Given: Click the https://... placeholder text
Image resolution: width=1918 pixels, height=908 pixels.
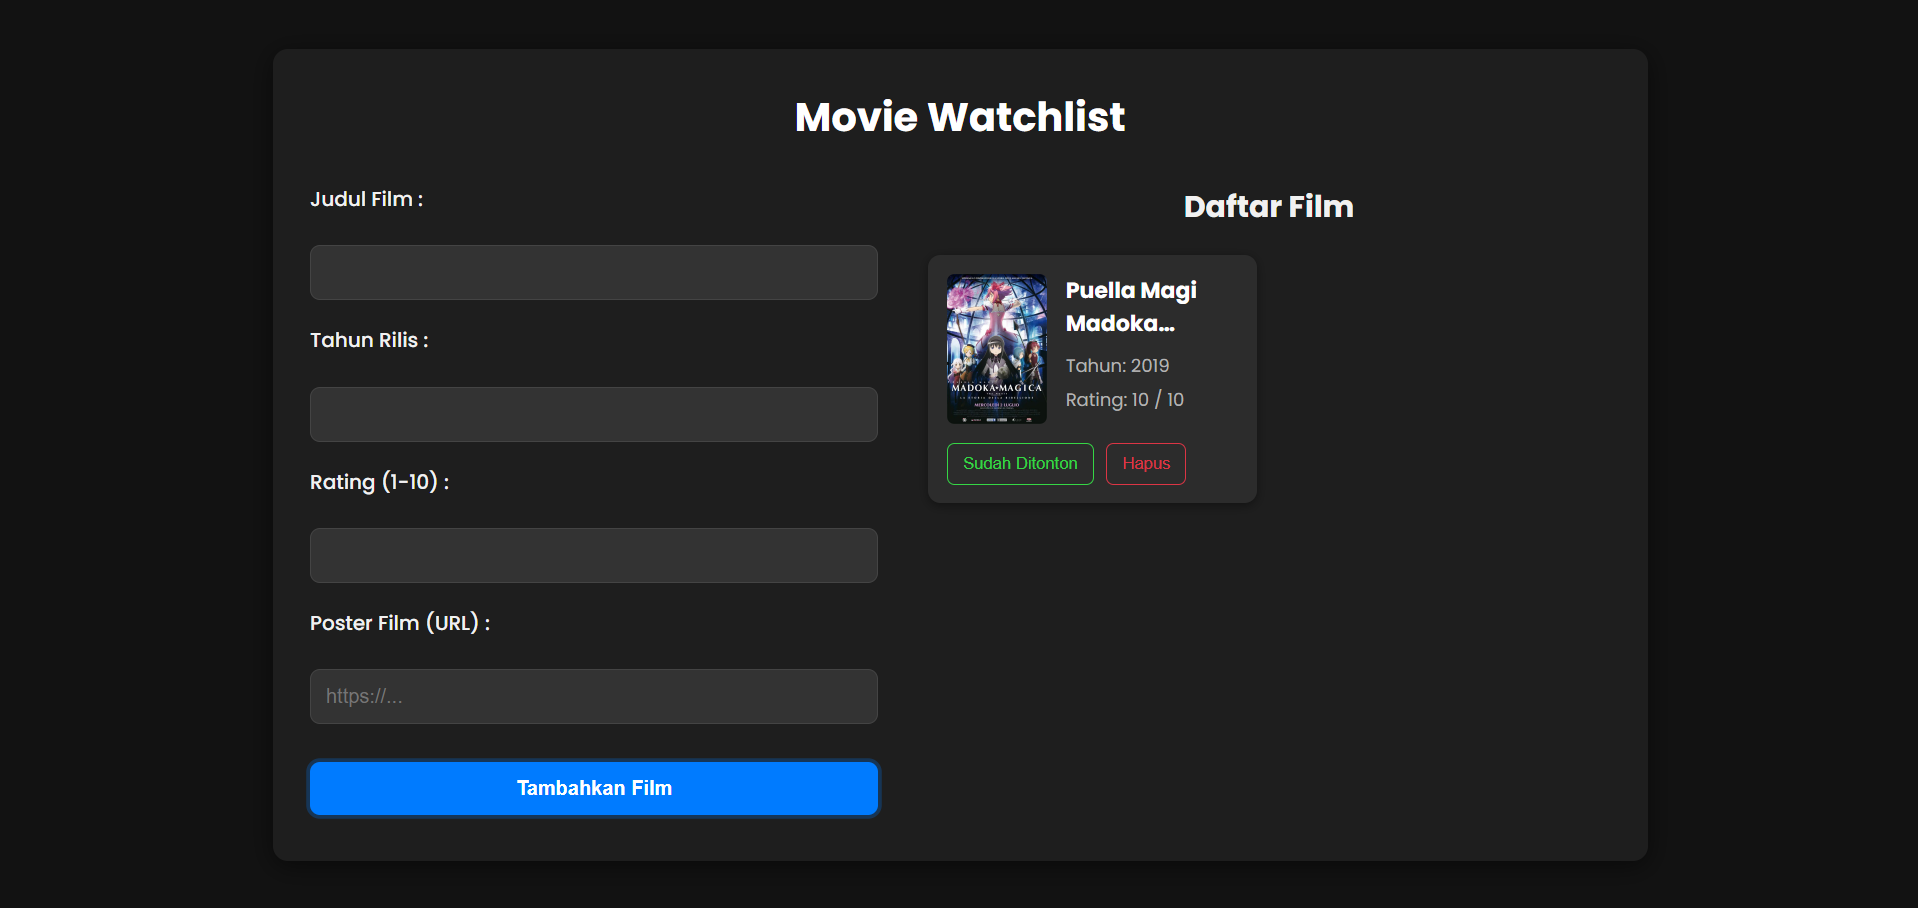Looking at the screenshot, I should click(365, 696).
